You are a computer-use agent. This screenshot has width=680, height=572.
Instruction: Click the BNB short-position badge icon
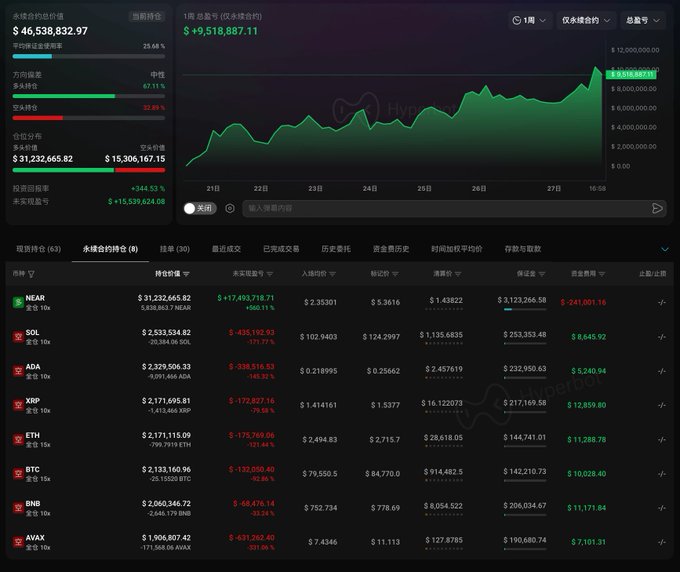click(x=18, y=508)
